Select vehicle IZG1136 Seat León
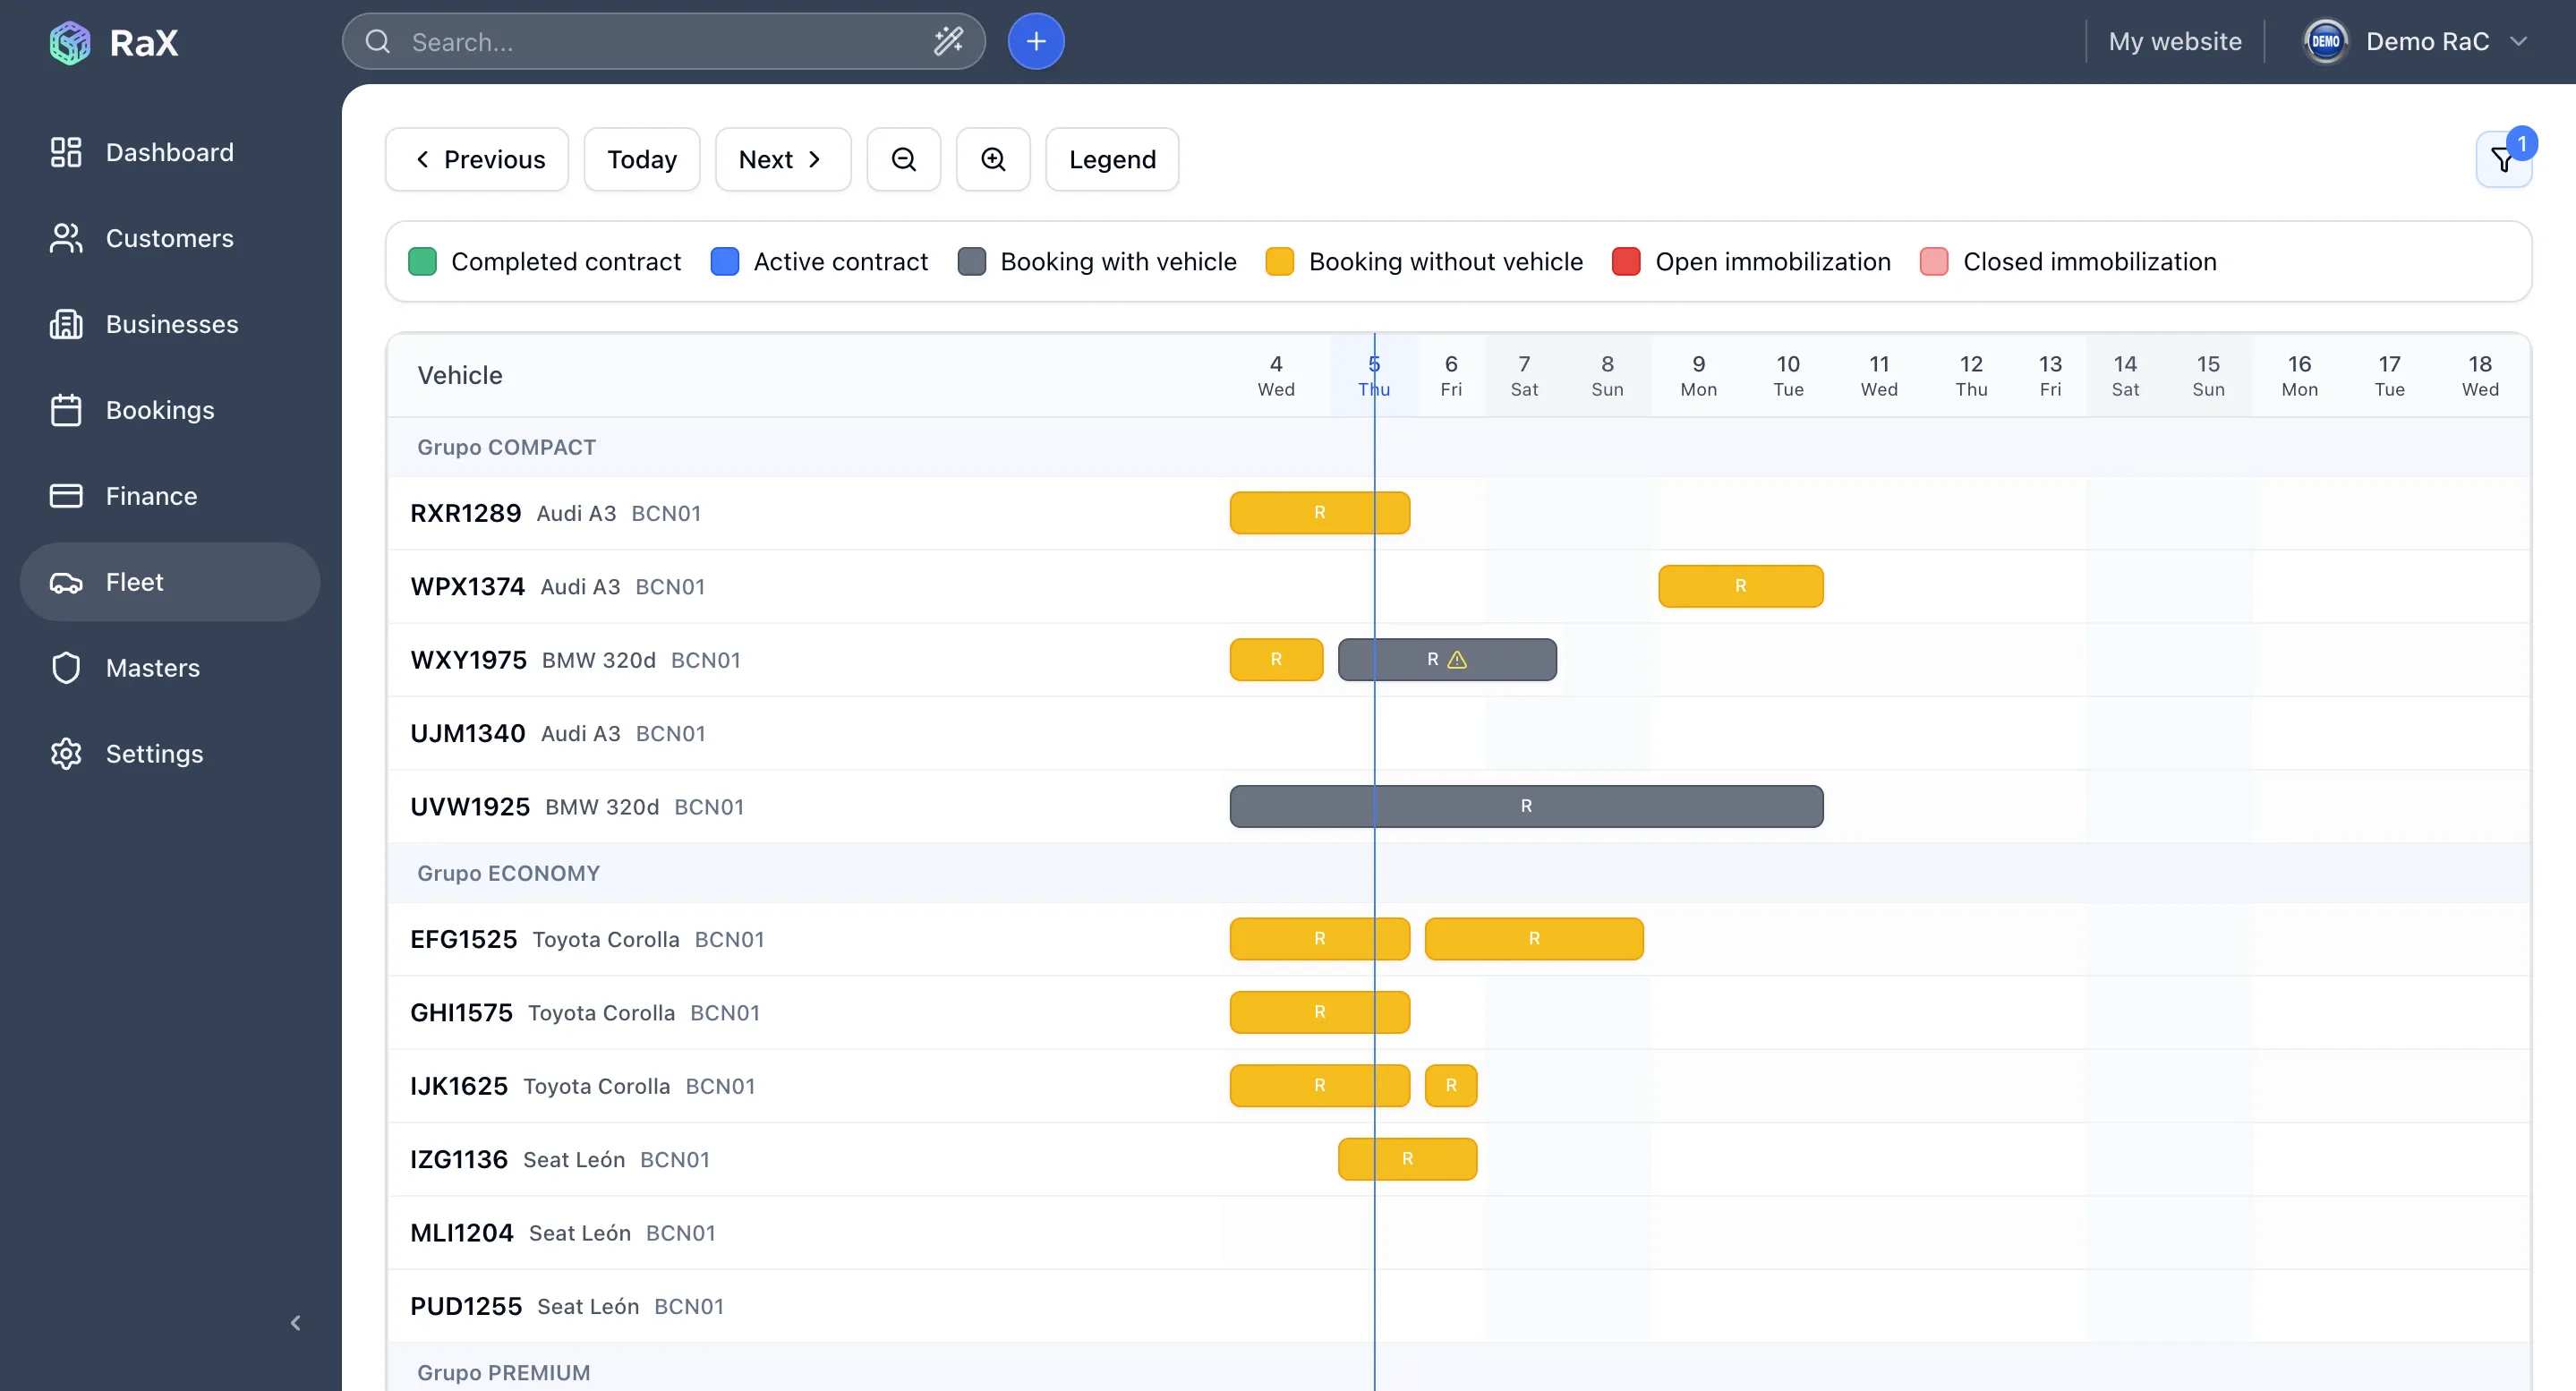 pos(560,1159)
